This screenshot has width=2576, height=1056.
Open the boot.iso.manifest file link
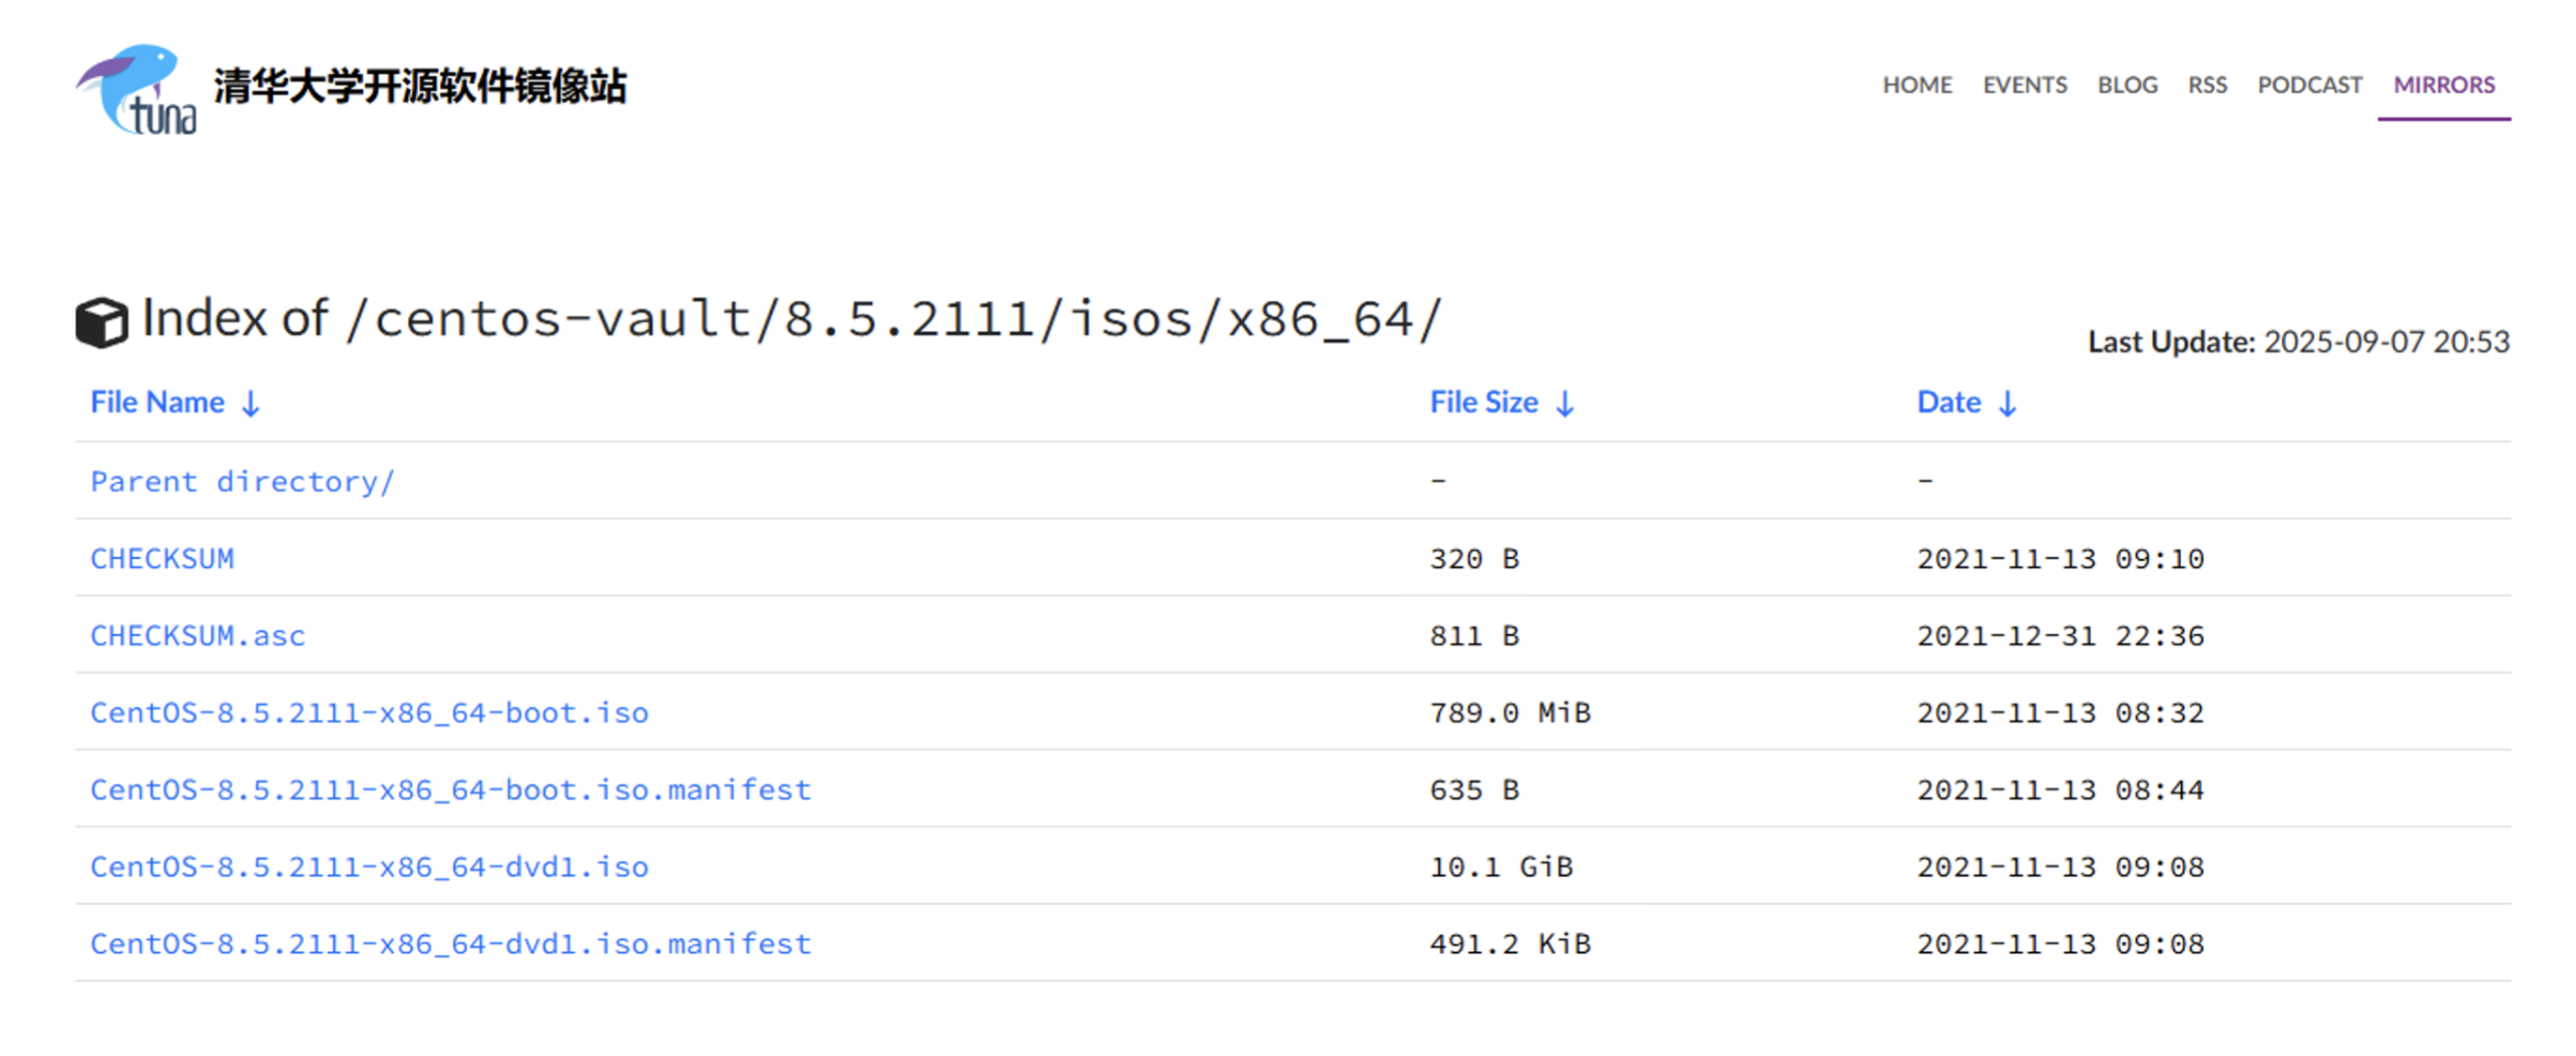point(450,790)
